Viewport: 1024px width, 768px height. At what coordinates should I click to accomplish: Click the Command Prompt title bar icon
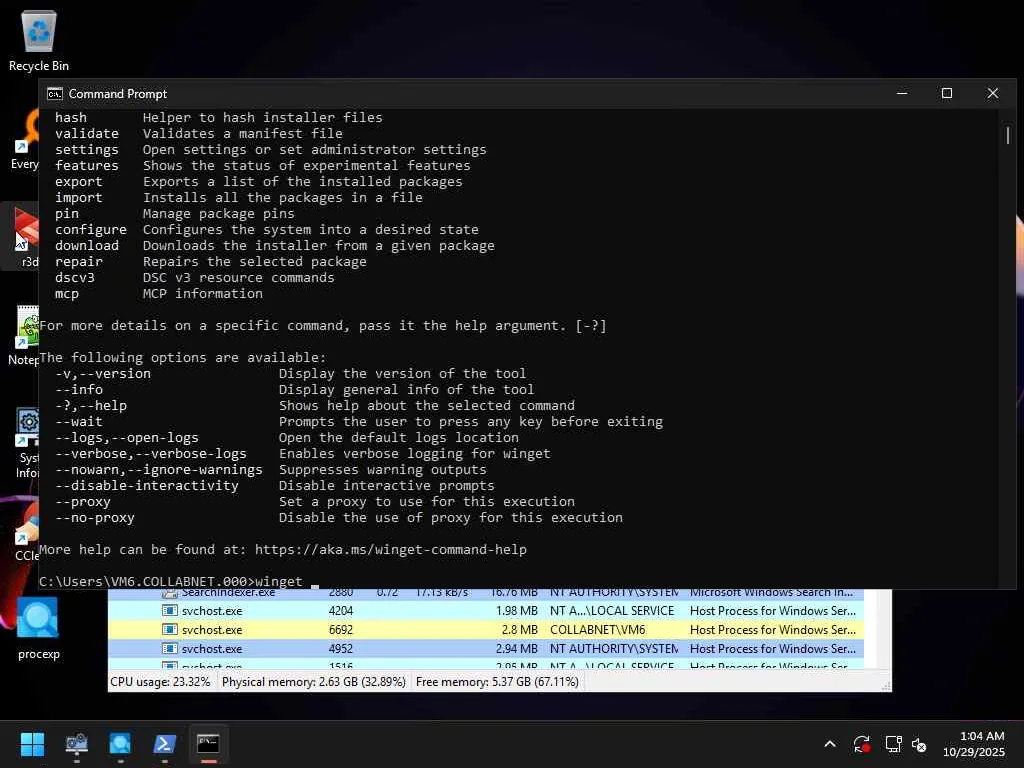(x=55, y=94)
